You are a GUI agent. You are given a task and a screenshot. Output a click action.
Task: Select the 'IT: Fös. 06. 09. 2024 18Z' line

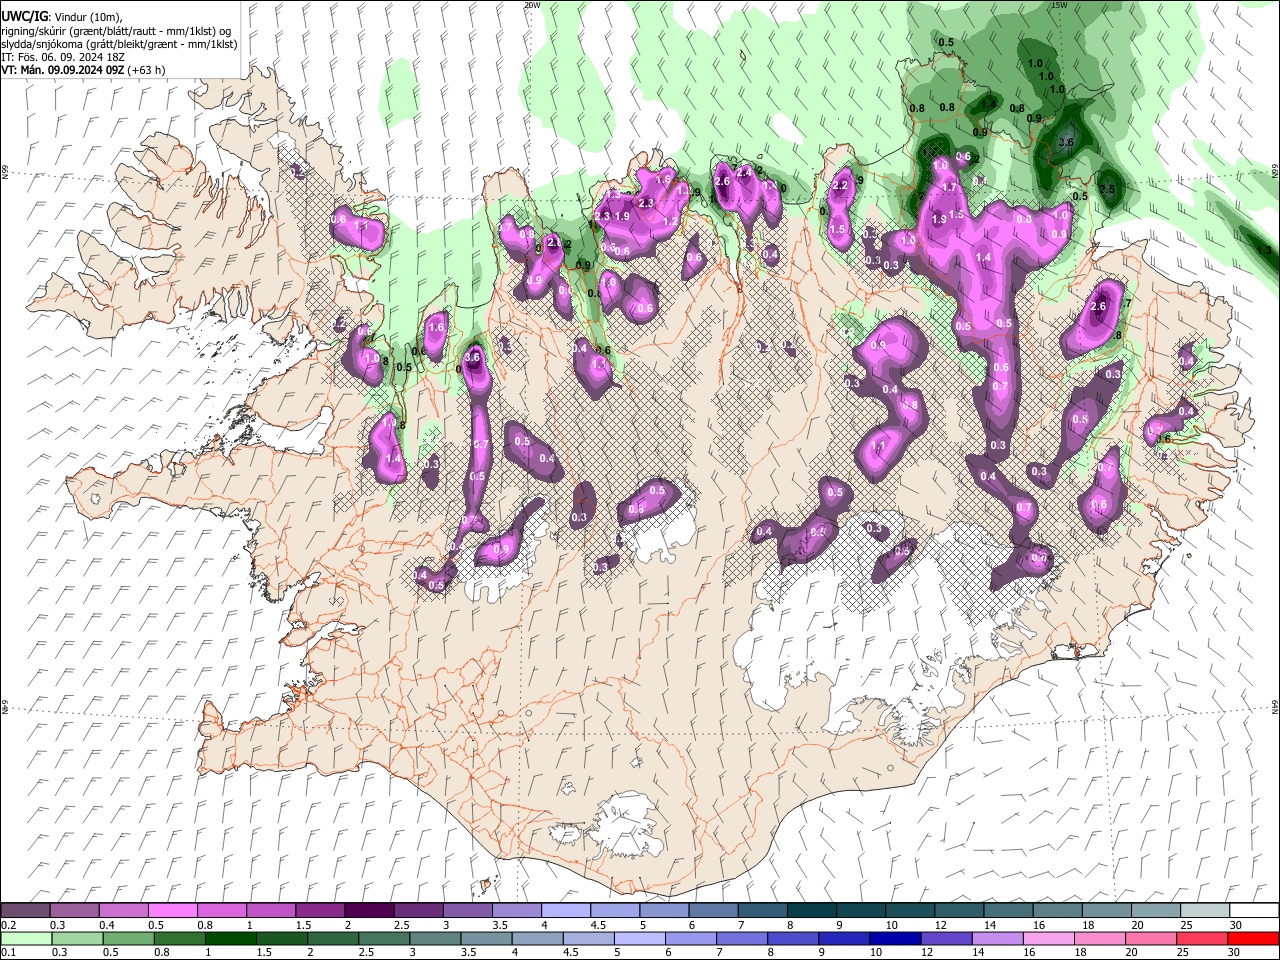click(62, 57)
